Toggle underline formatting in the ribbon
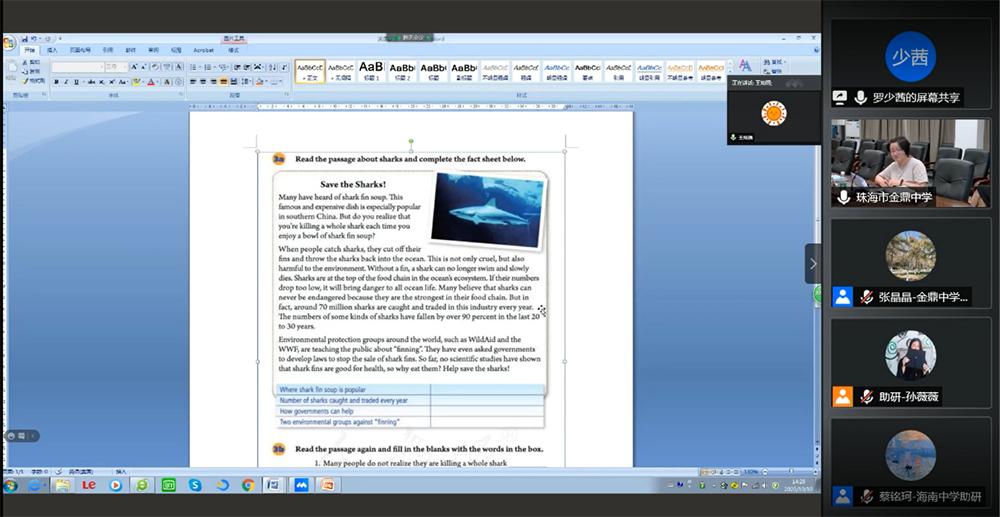 click(x=77, y=82)
